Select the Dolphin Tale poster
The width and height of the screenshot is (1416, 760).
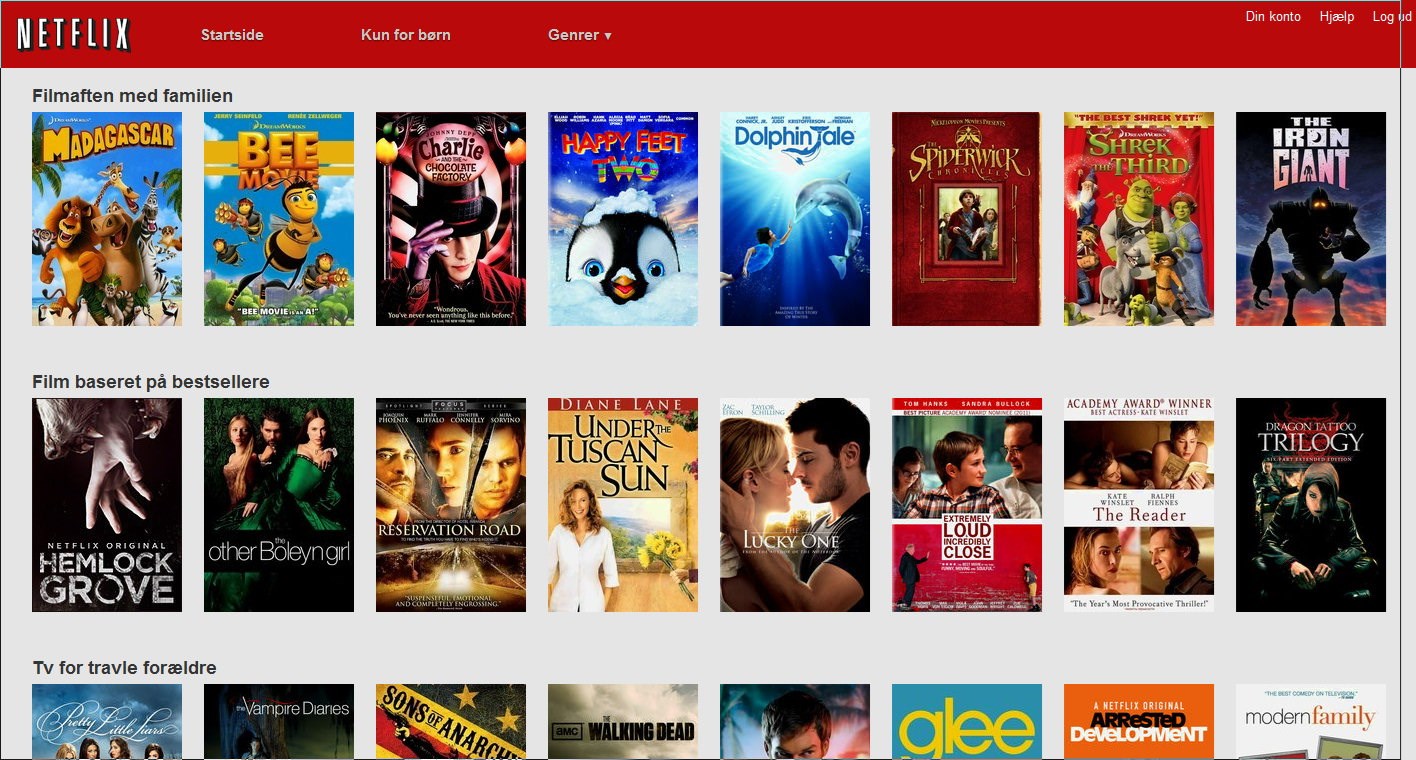point(795,219)
